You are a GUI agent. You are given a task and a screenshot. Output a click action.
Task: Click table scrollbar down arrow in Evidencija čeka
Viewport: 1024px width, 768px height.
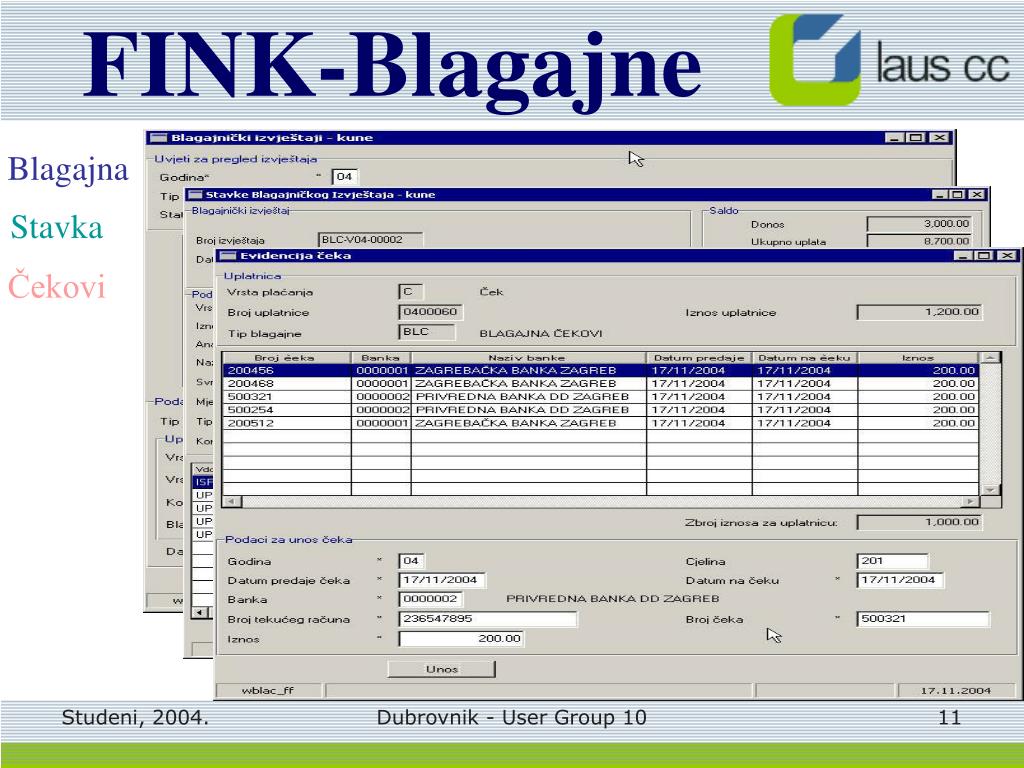pos(991,489)
